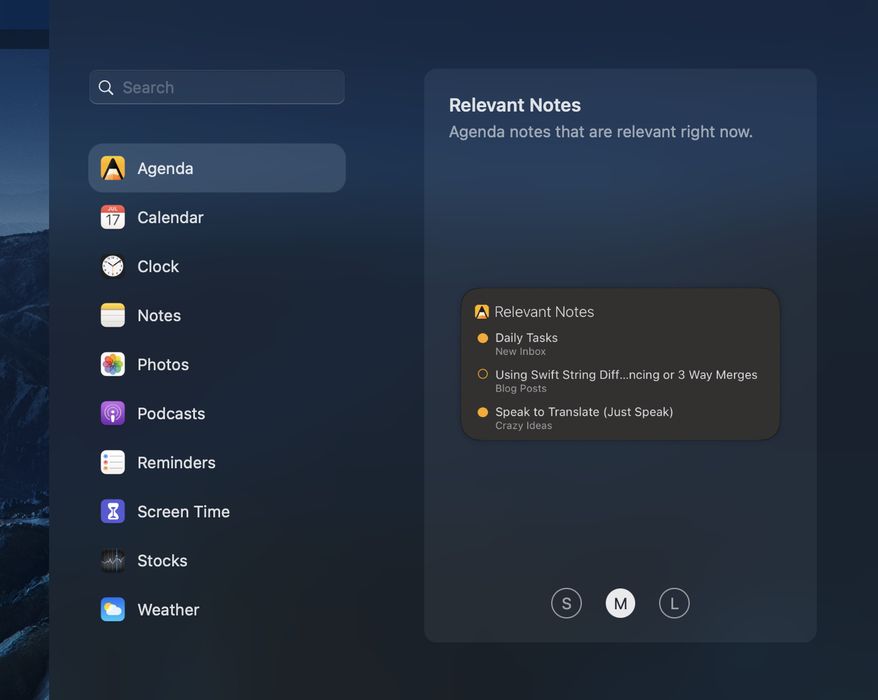Screen dimensions: 878x700
Task: Click the description Agenda notes that are relevant
Action: pos(601,132)
